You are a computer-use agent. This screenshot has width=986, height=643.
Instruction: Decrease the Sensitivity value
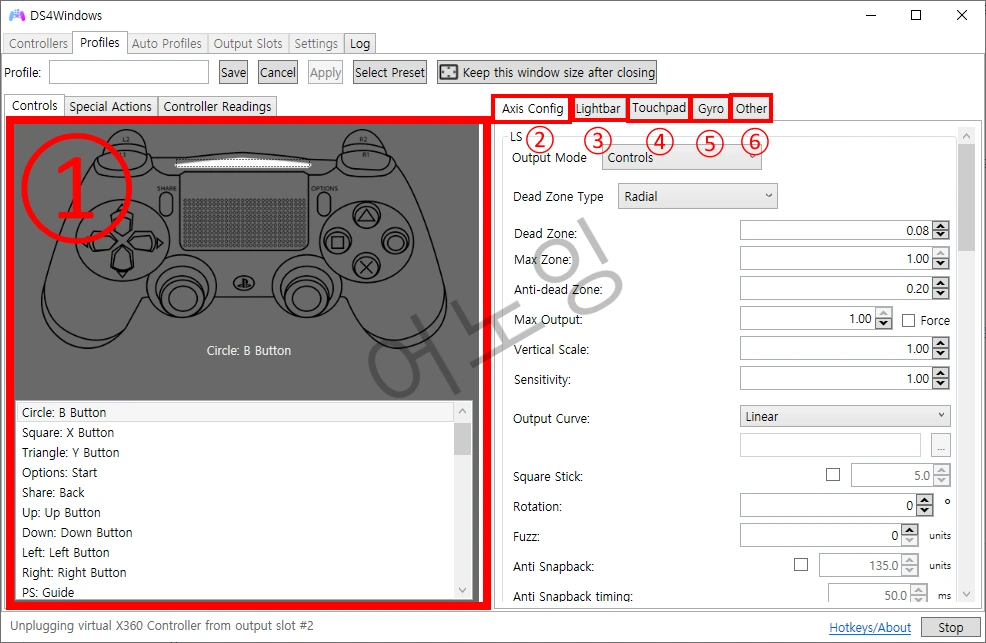(941, 383)
